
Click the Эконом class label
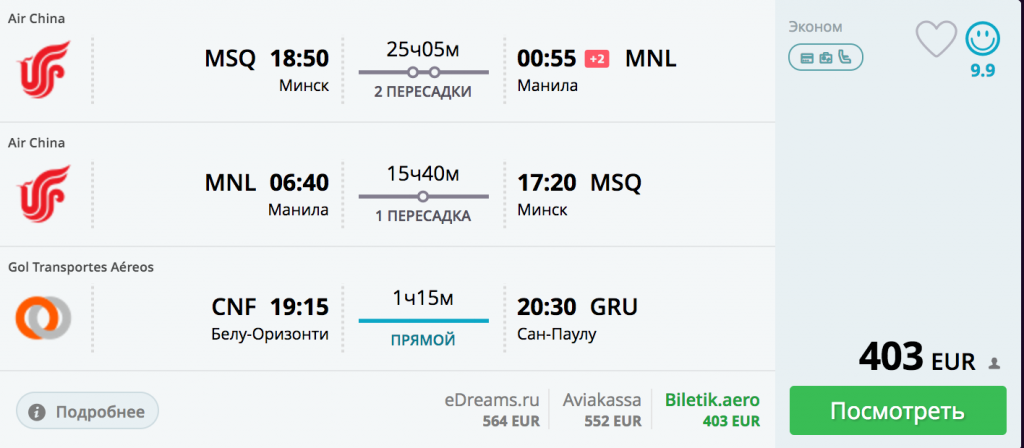pos(815,27)
